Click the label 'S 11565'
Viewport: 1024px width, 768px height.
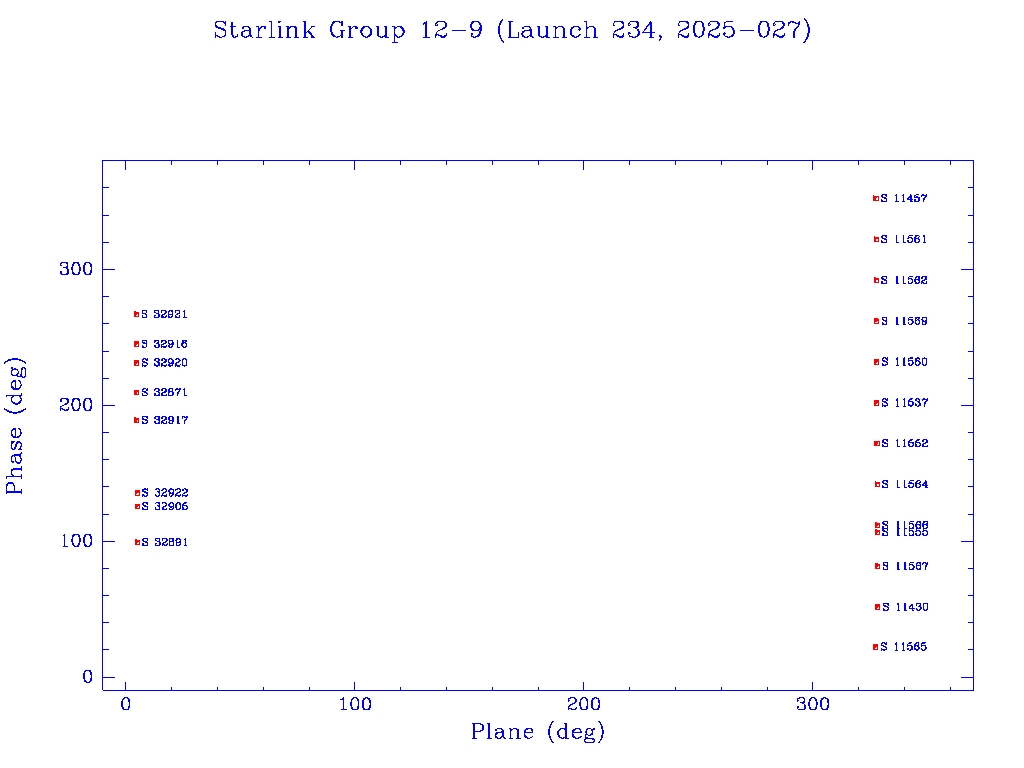point(904,647)
